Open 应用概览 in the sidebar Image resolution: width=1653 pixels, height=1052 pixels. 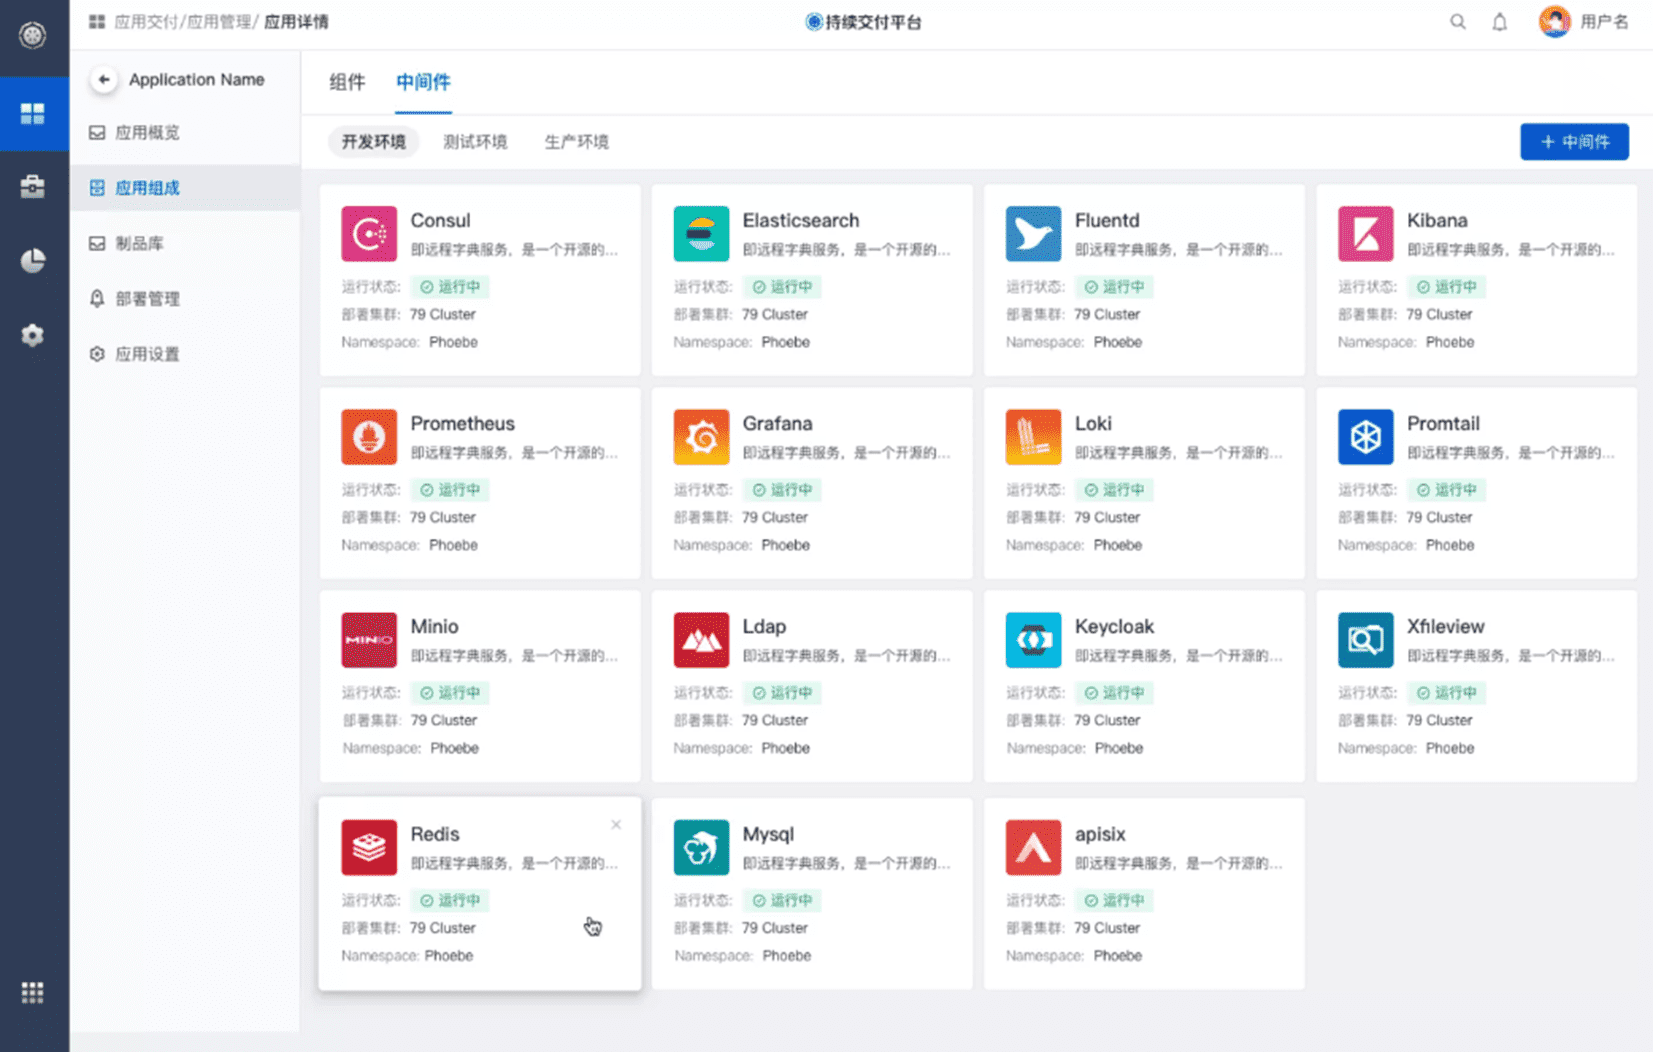(x=185, y=132)
